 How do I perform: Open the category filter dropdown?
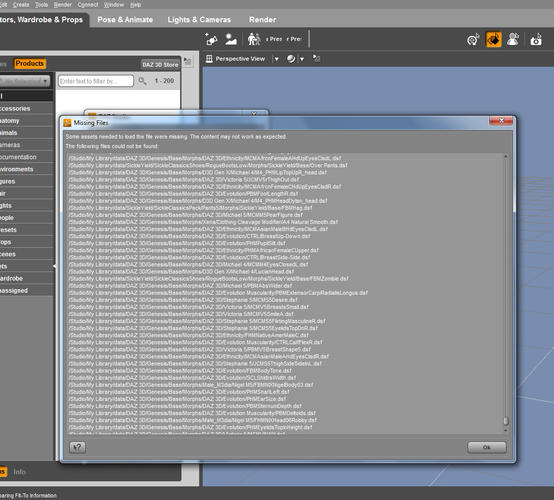[x=25, y=81]
